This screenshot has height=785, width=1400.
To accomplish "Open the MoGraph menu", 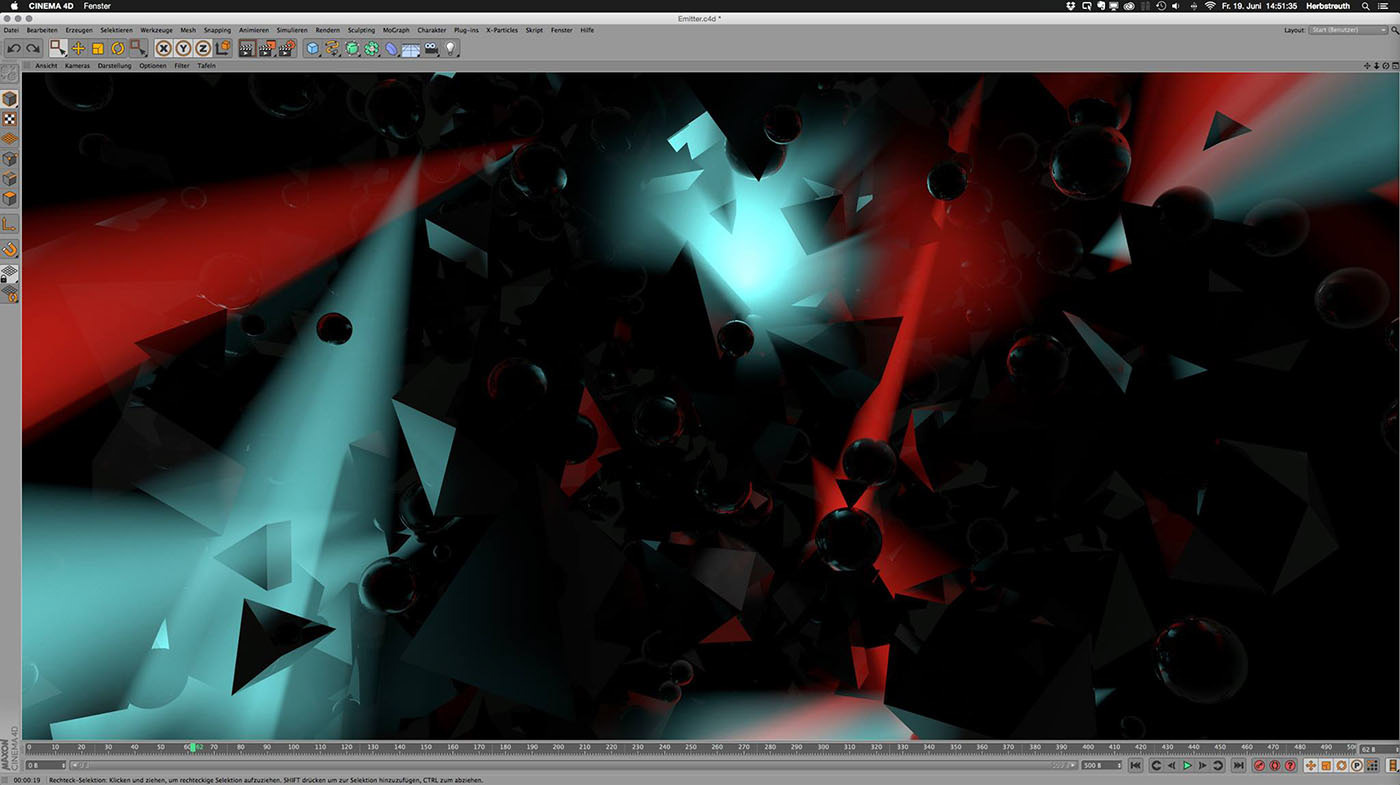I will tap(396, 30).
